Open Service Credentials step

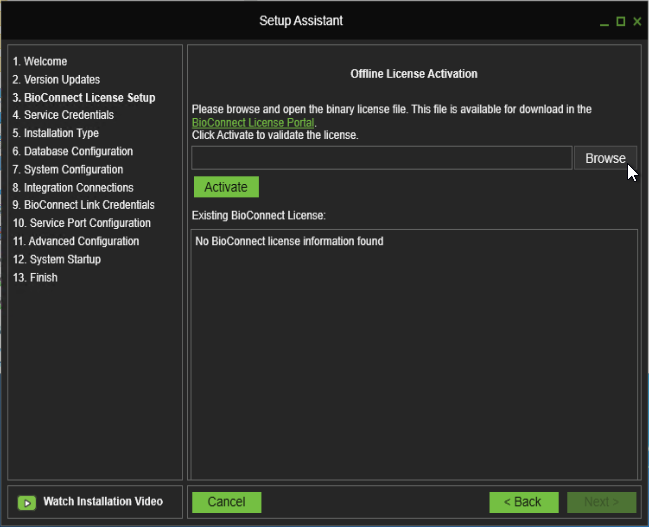click(63, 116)
